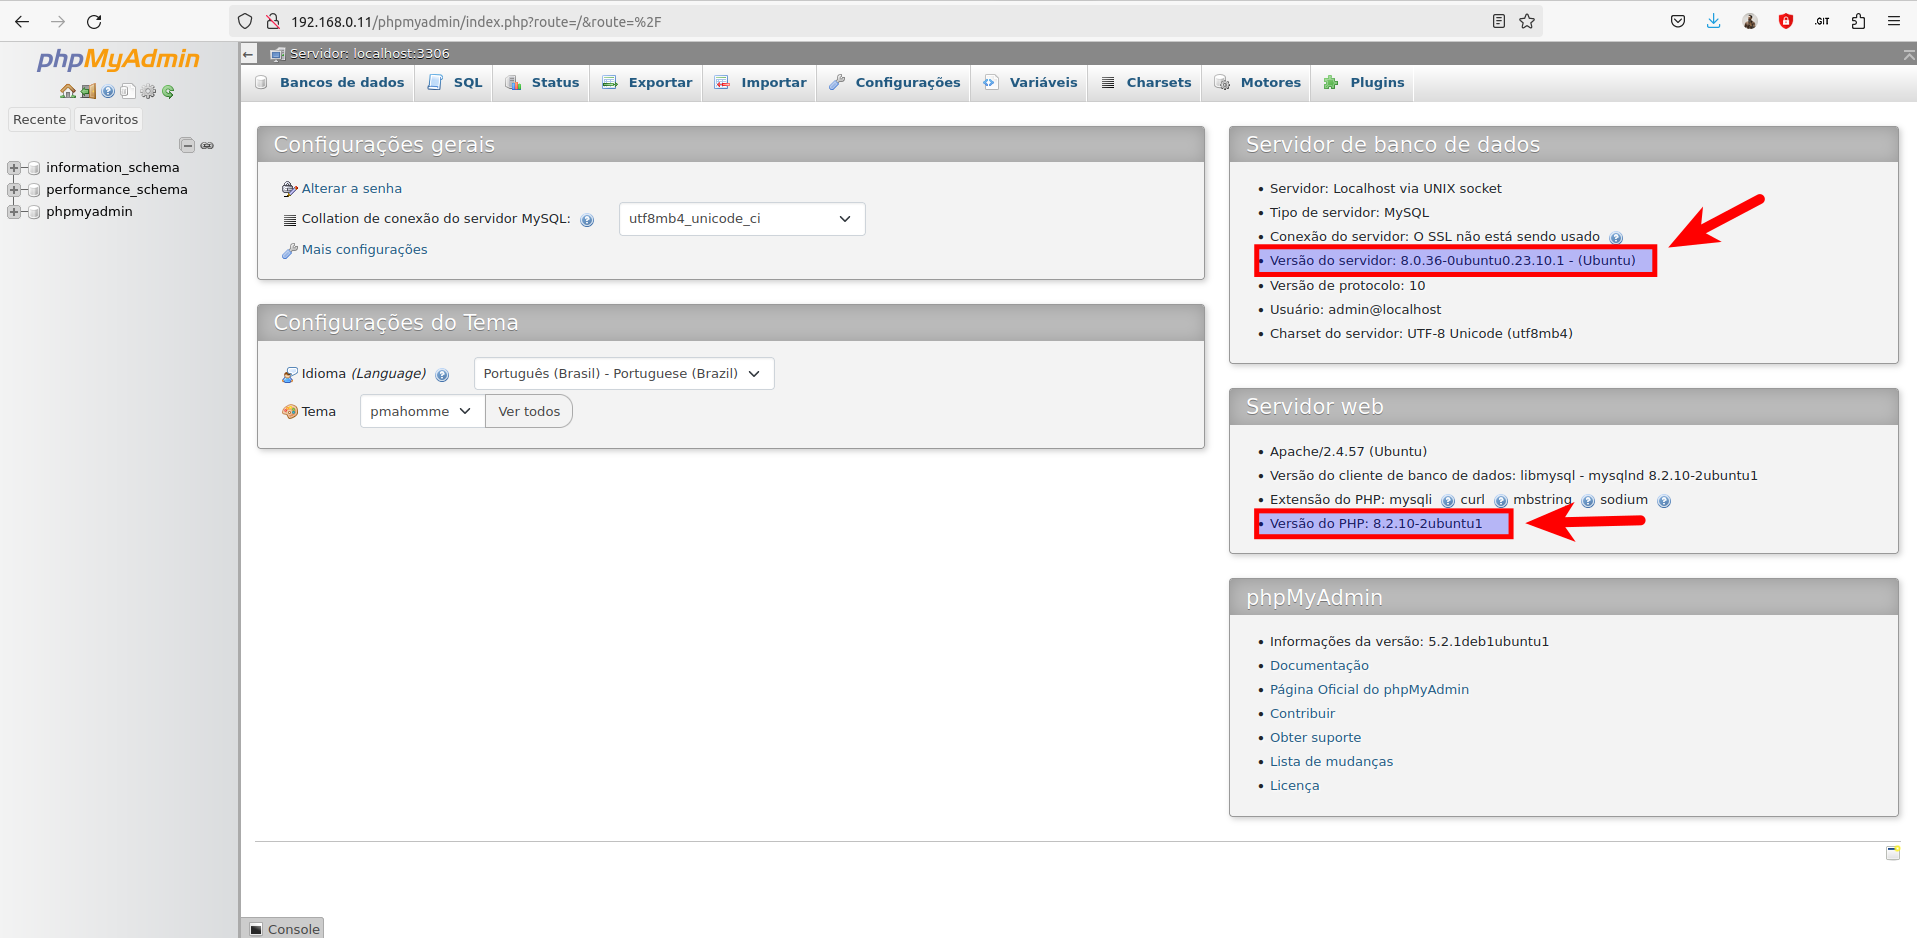Open the Mais configurações link
The image size is (1917, 938).
pyautogui.click(x=364, y=250)
